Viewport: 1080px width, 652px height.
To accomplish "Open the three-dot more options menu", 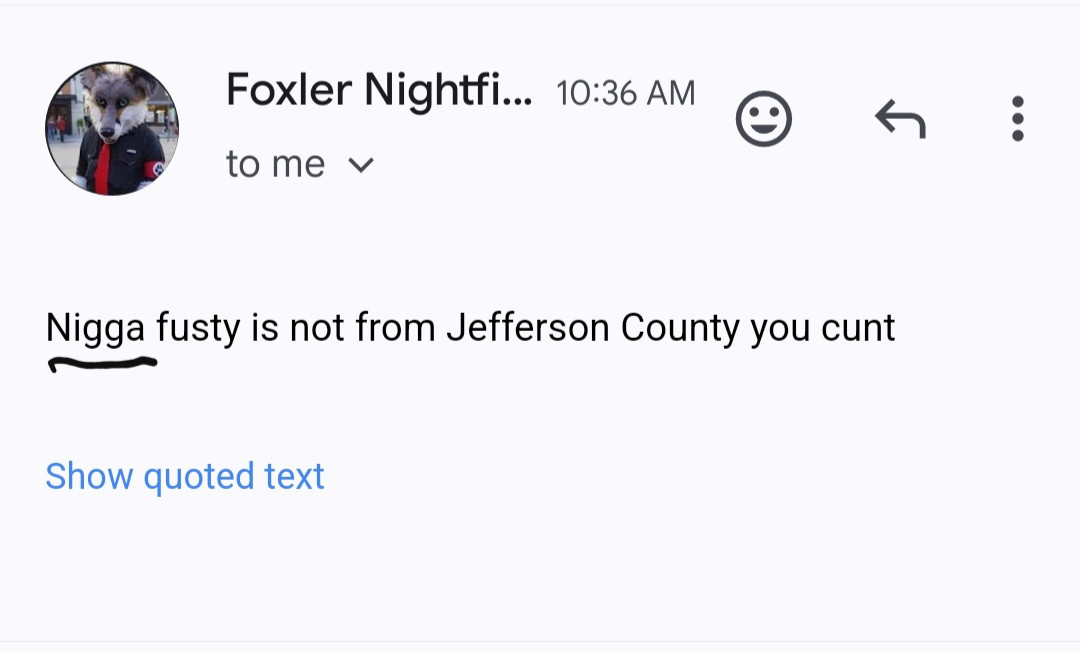I will pos(1017,118).
